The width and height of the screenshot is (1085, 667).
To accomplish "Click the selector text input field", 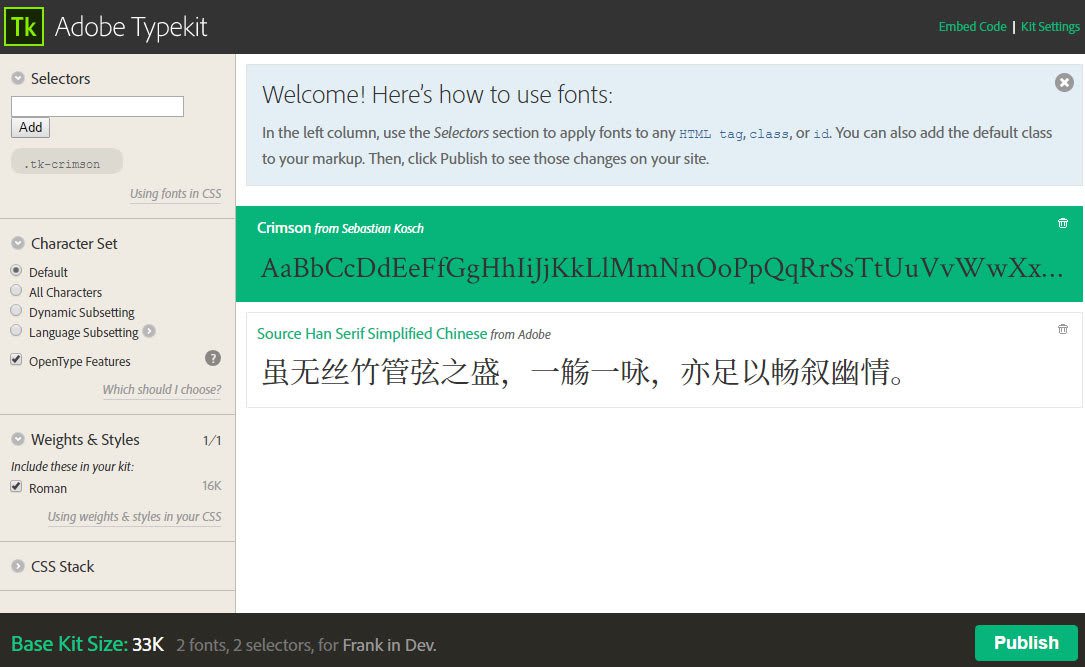I will (x=96, y=105).
